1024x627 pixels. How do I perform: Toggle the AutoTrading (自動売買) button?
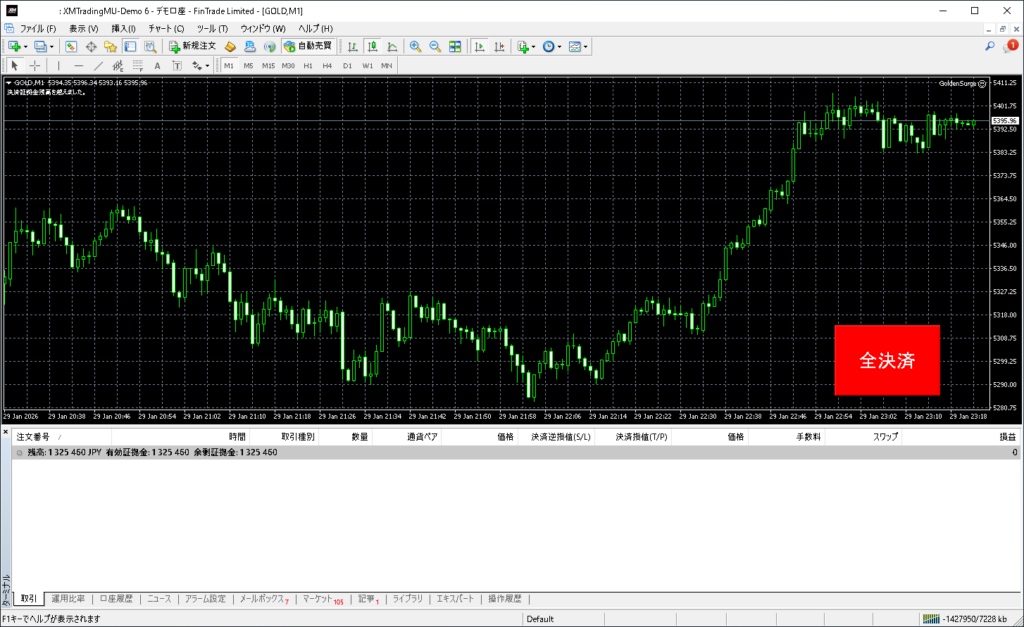[310, 46]
